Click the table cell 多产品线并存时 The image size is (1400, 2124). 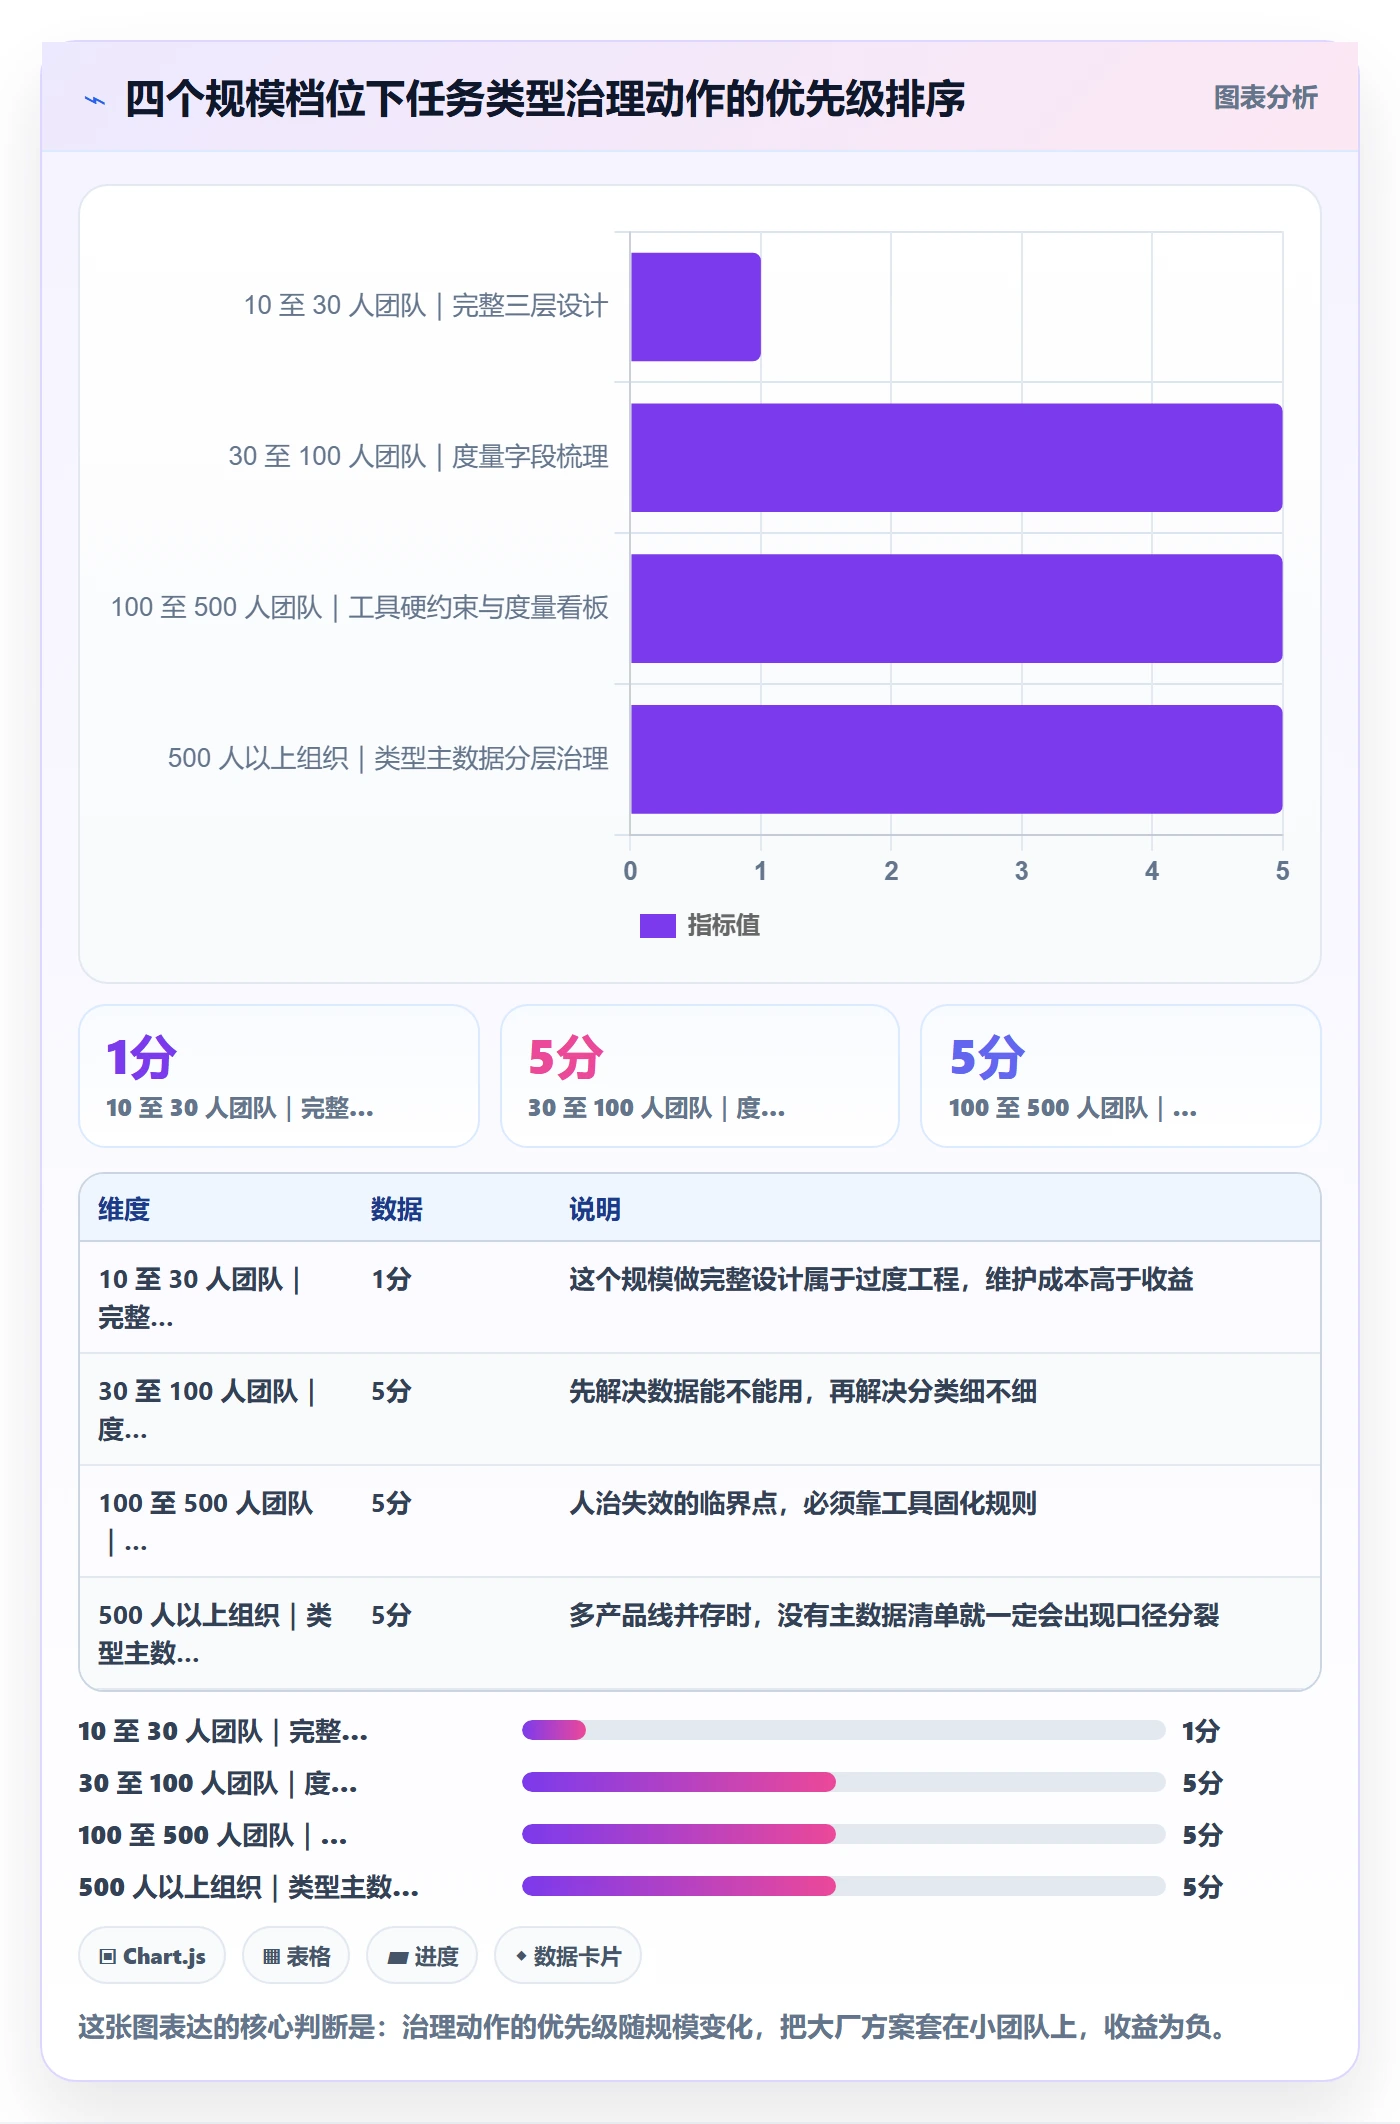[x=894, y=1615]
